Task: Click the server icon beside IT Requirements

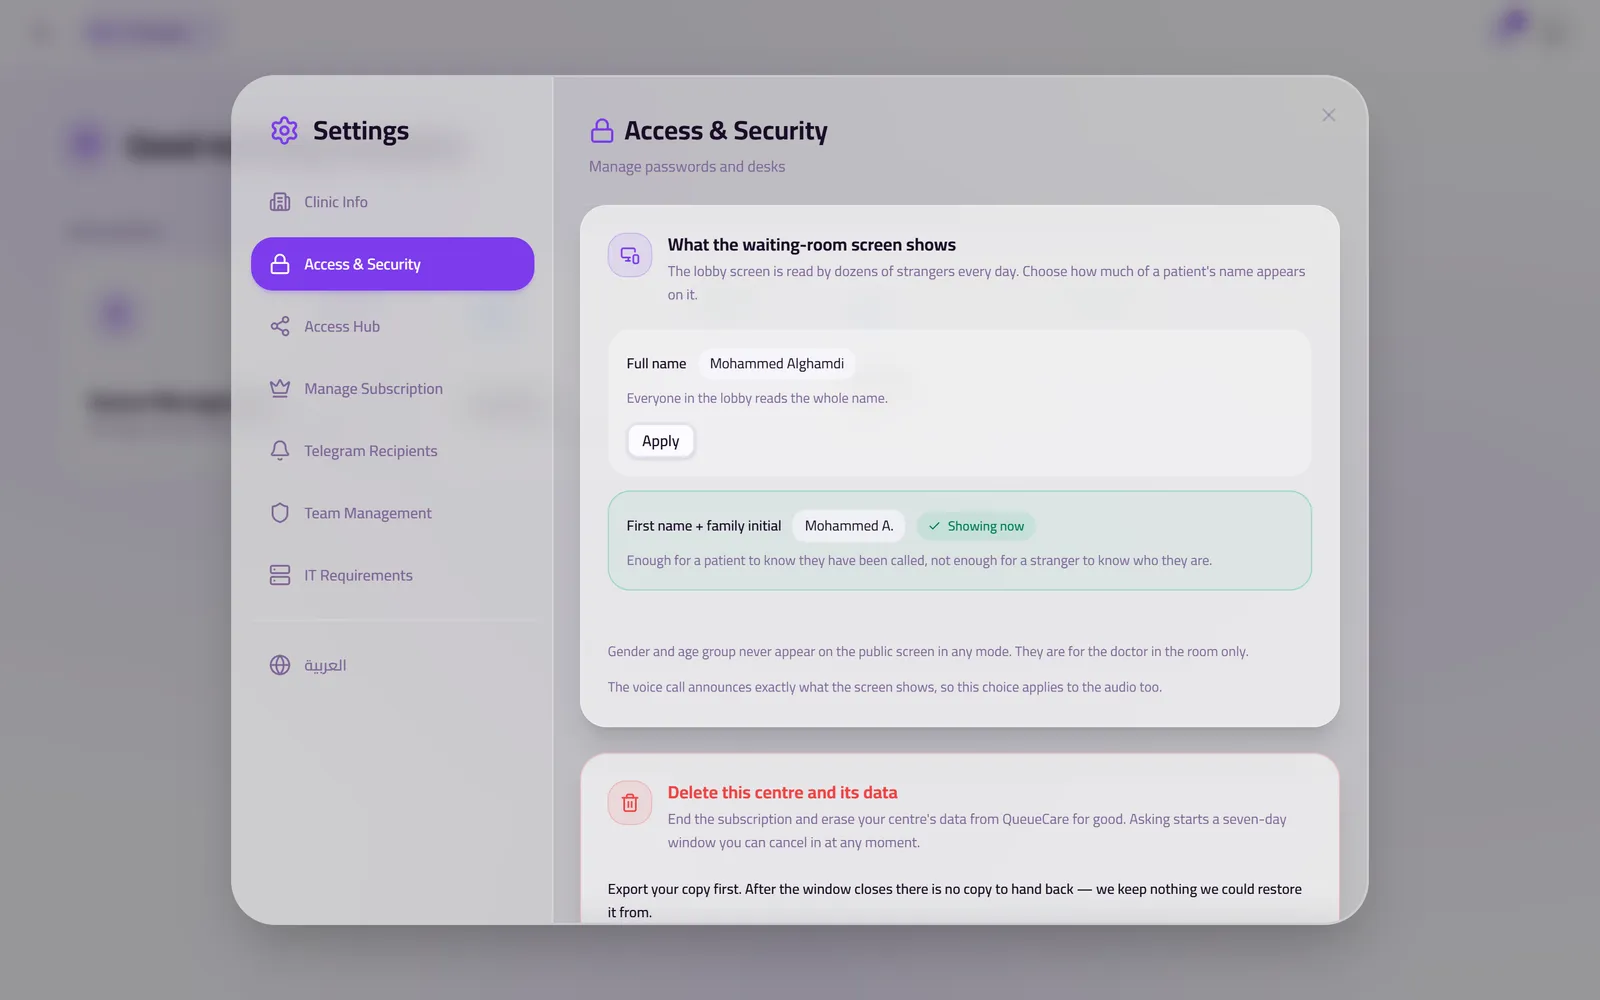Action: (280, 575)
